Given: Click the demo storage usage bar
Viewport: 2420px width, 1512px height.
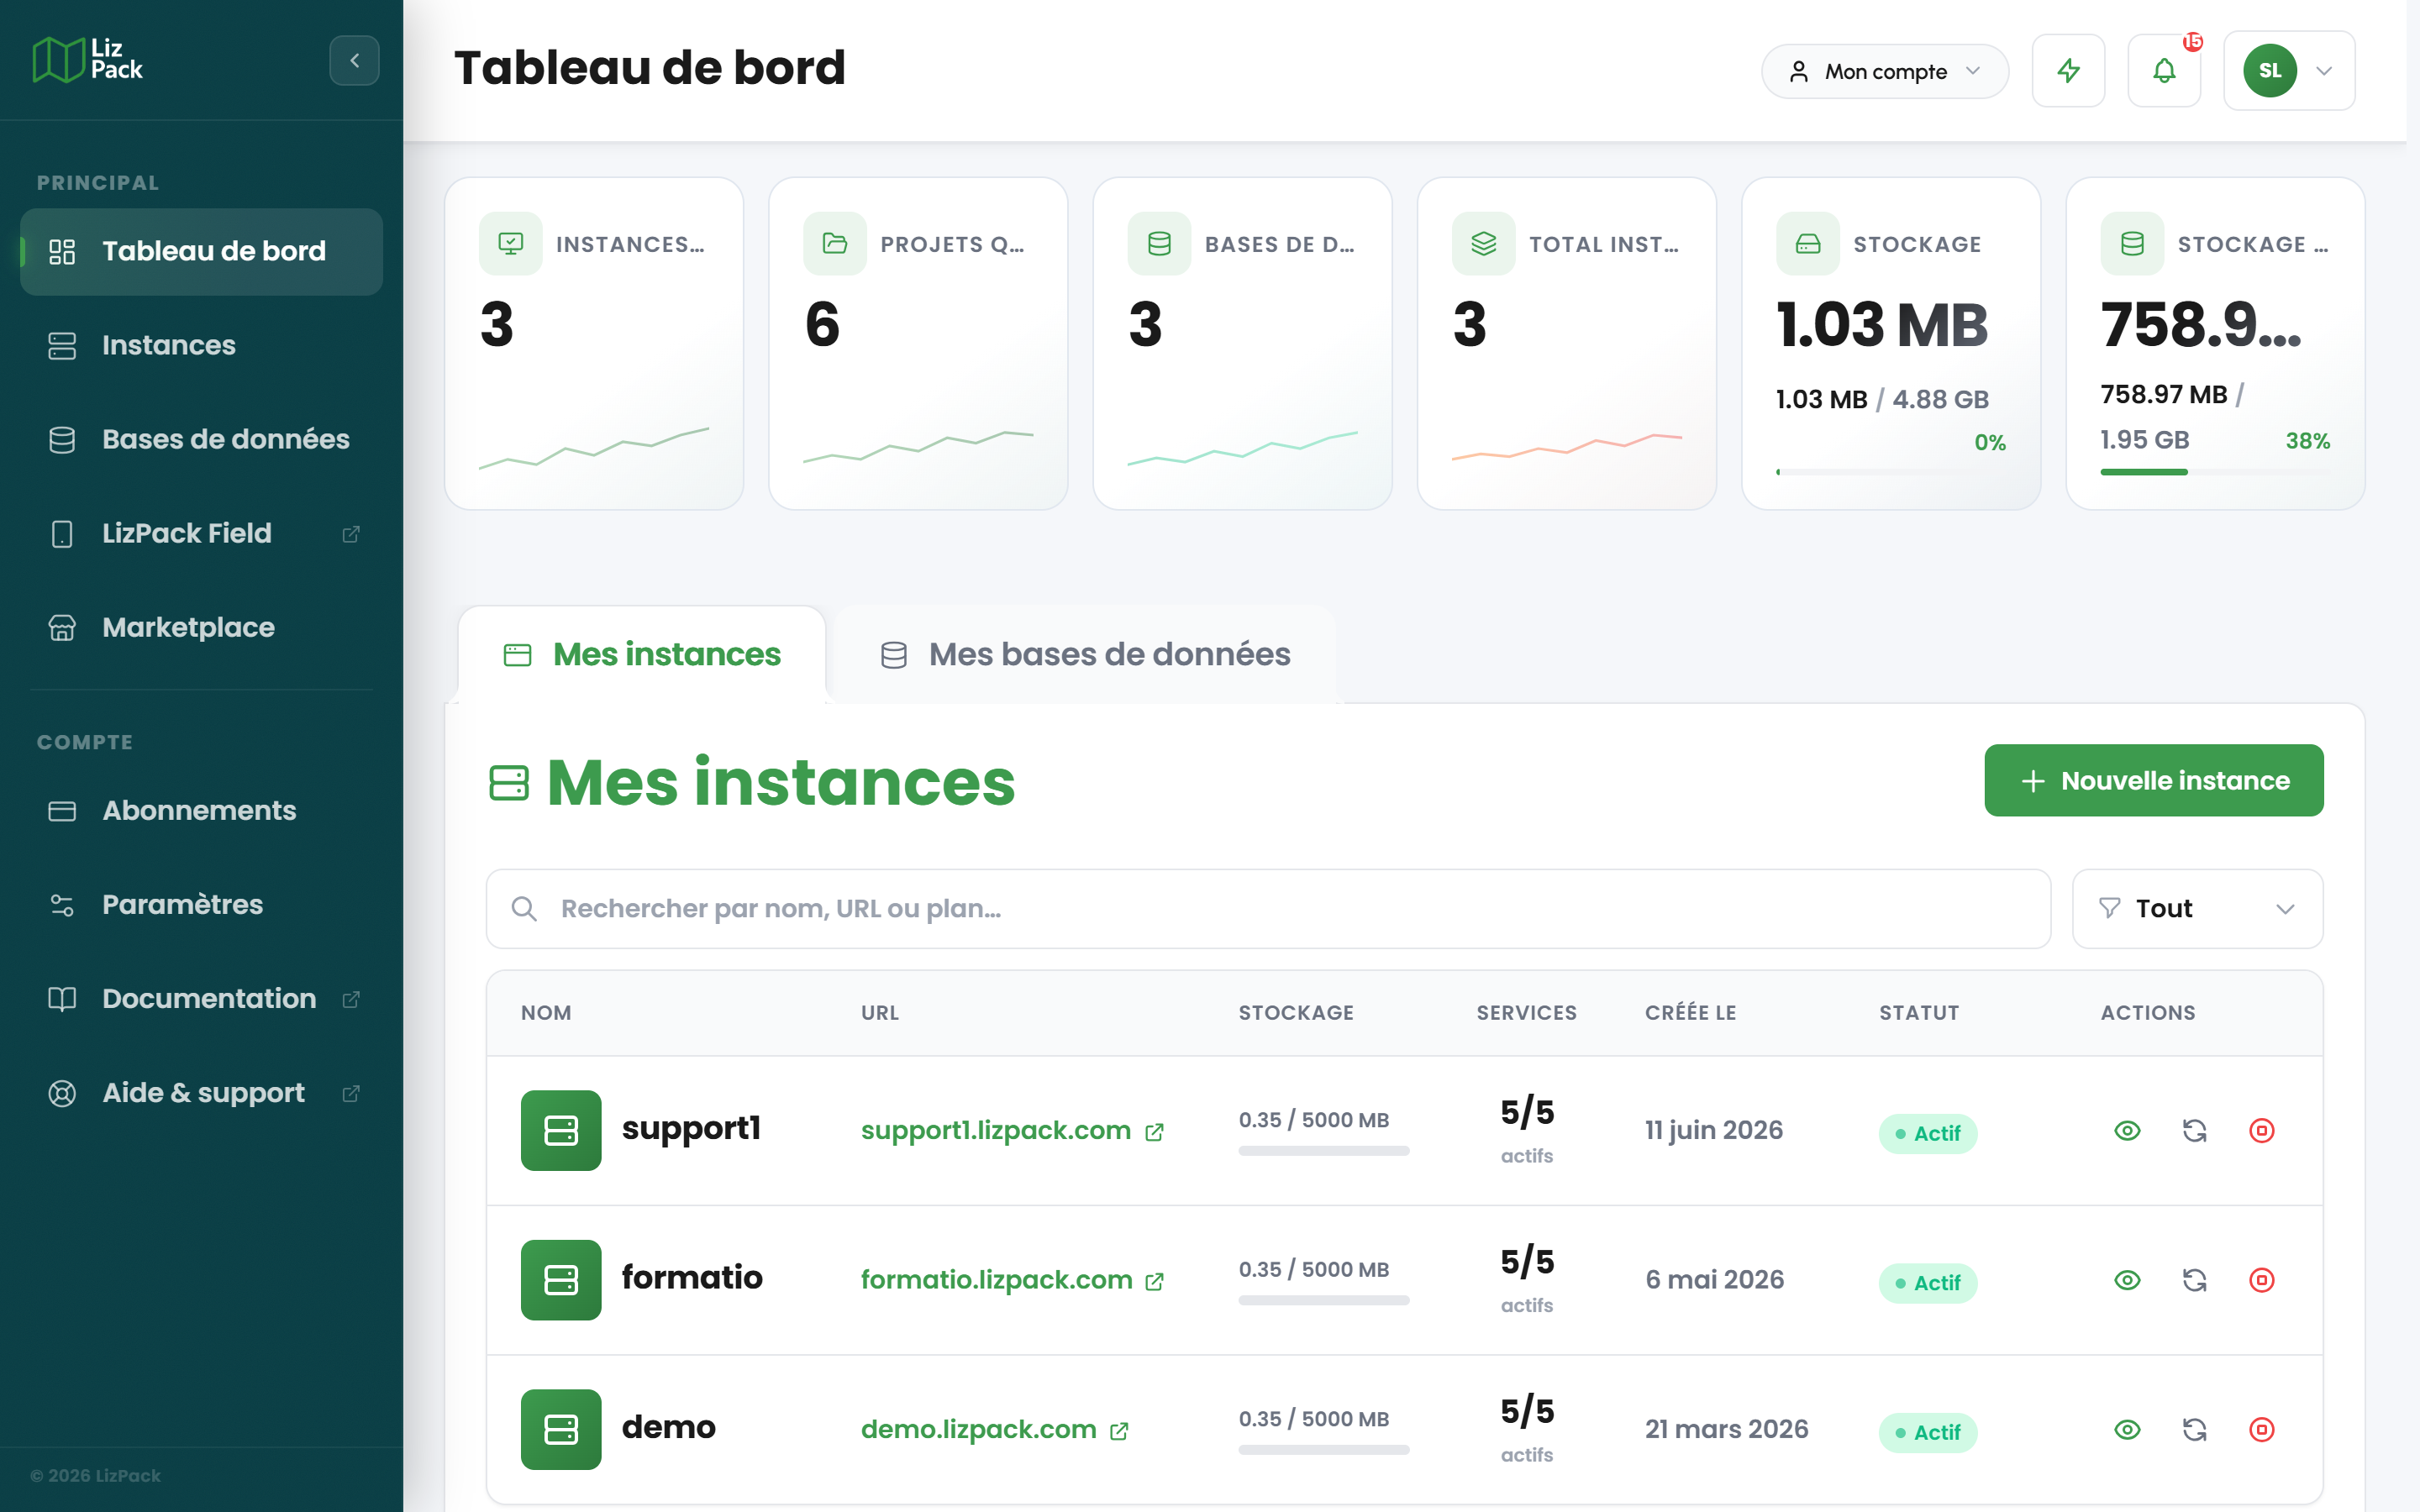Looking at the screenshot, I should (1323, 1450).
